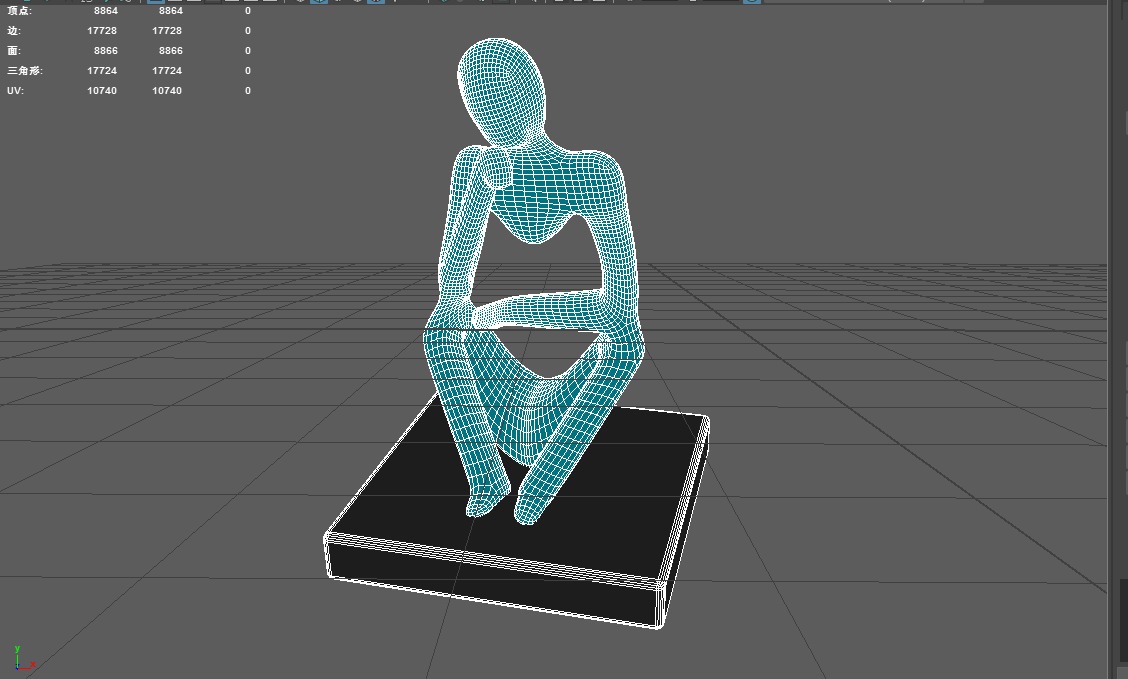The height and width of the screenshot is (679, 1128).
Task: Click the 顶点 vertex count label
Action: pos(19,11)
